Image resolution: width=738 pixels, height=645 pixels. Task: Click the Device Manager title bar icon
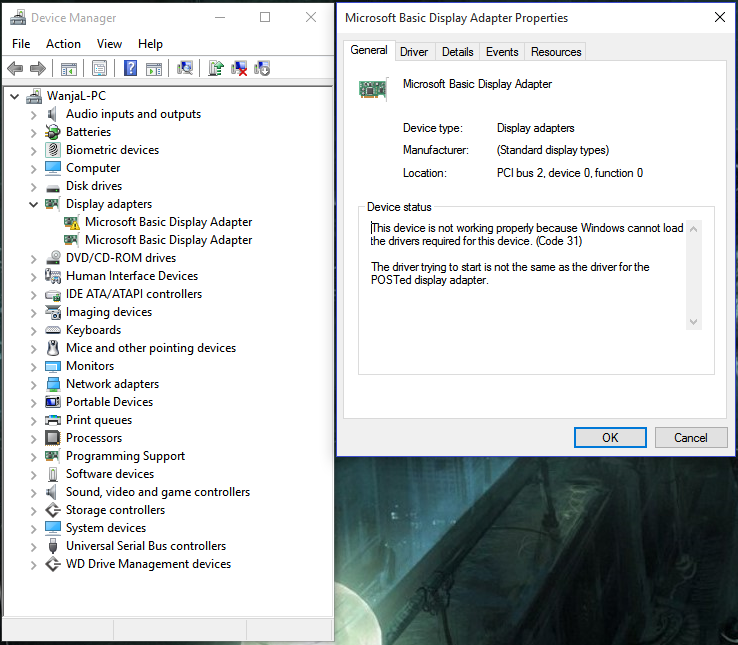[x=18, y=18]
